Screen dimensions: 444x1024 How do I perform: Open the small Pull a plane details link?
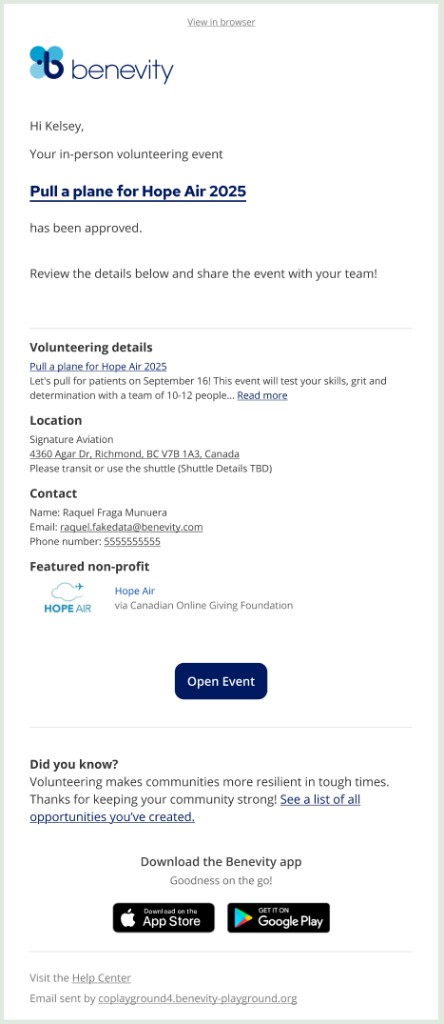coord(98,366)
